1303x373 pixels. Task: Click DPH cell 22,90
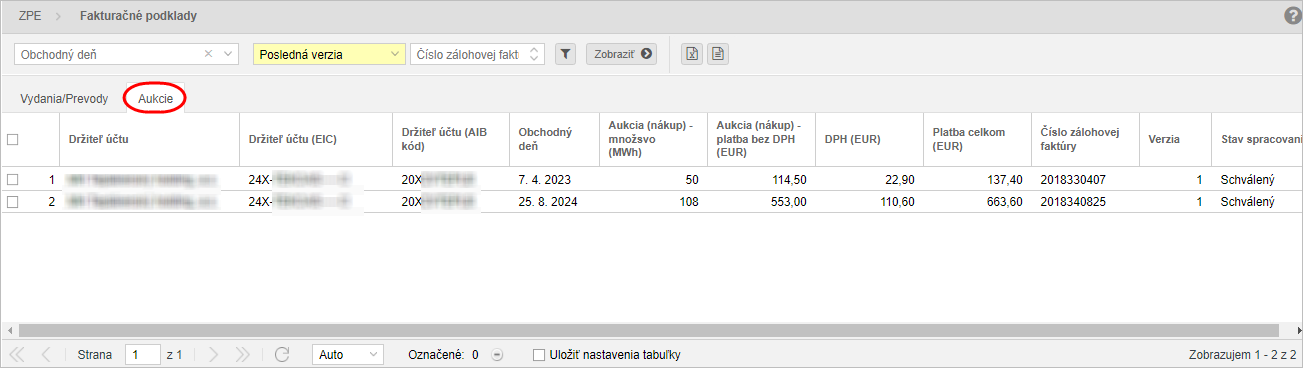click(900, 180)
